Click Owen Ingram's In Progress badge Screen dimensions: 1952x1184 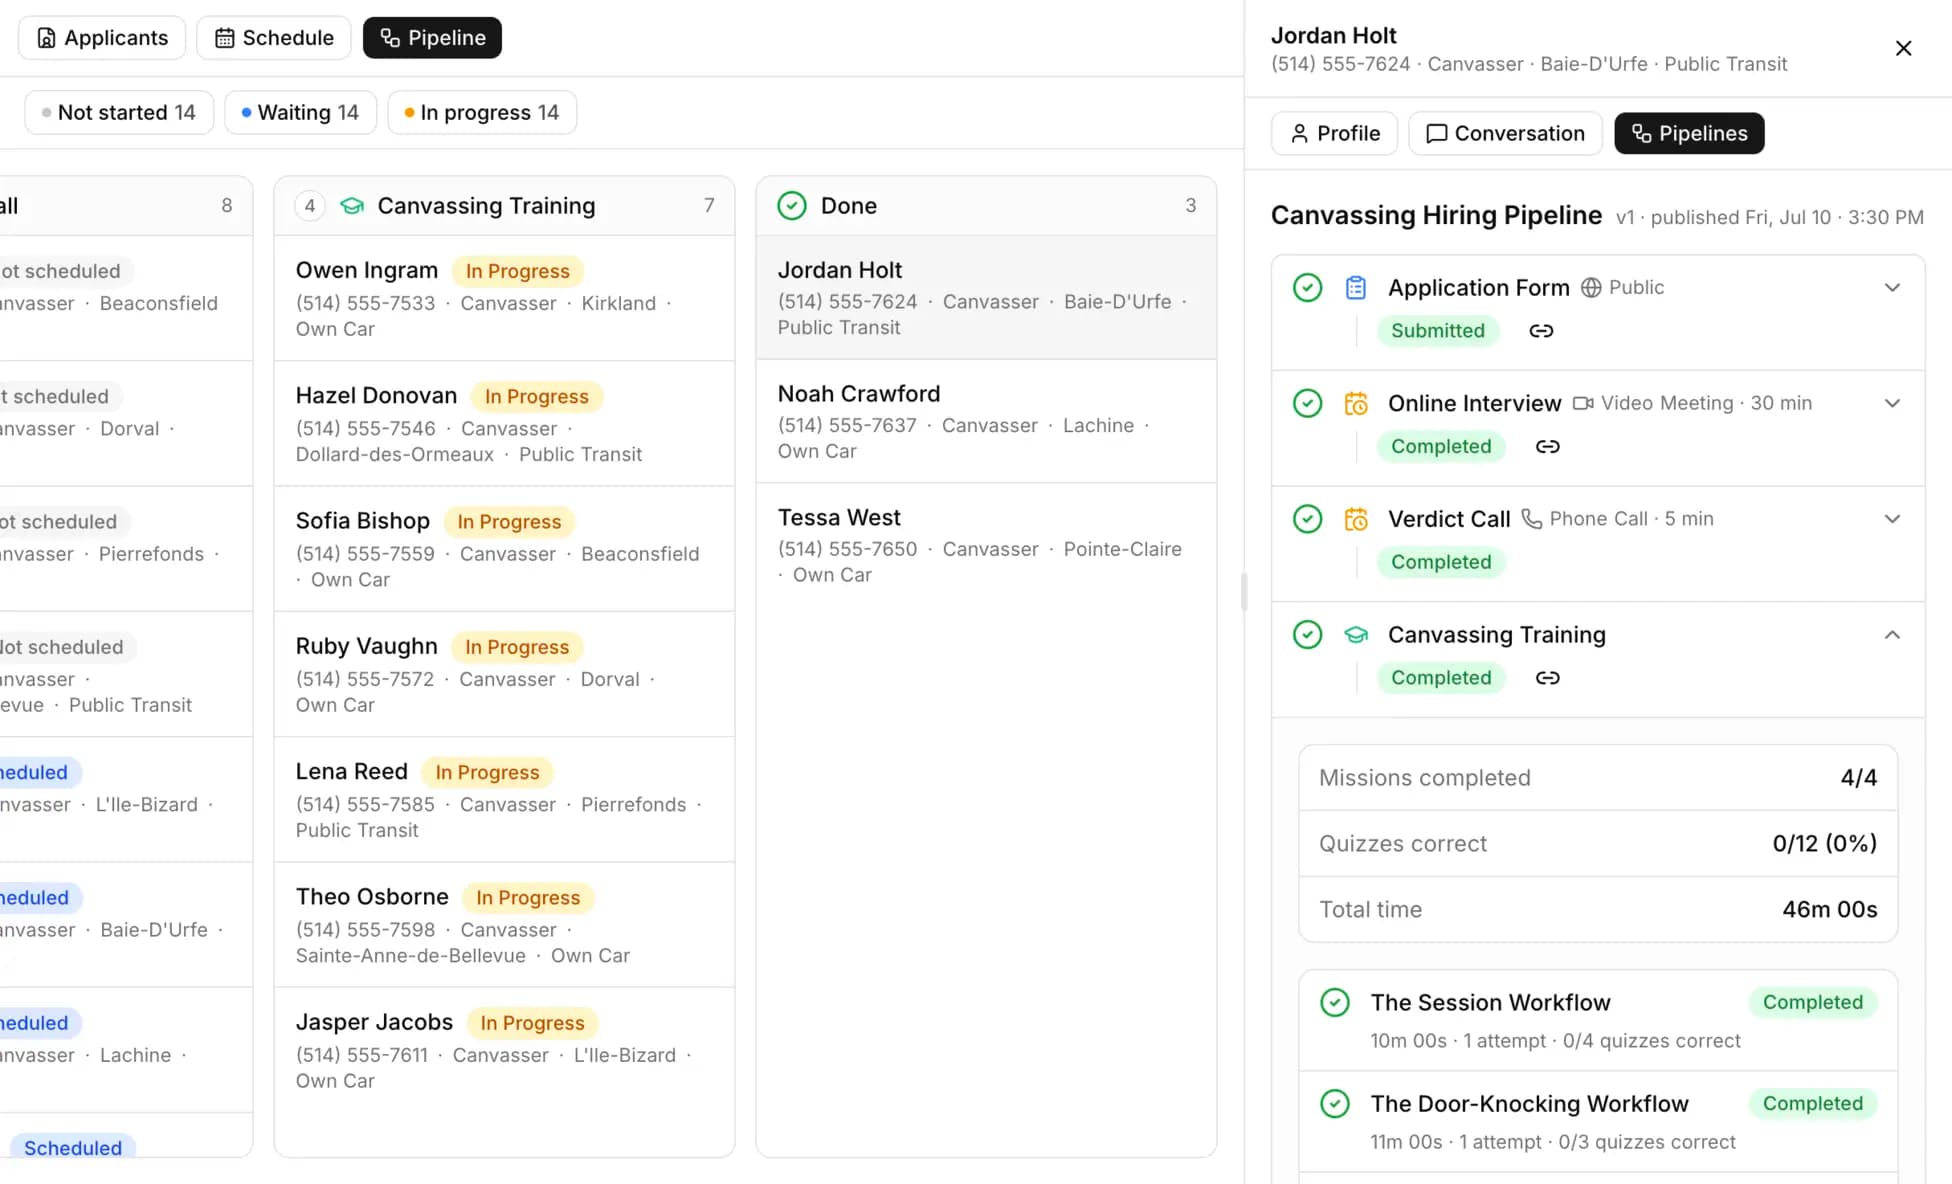coord(517,271)
